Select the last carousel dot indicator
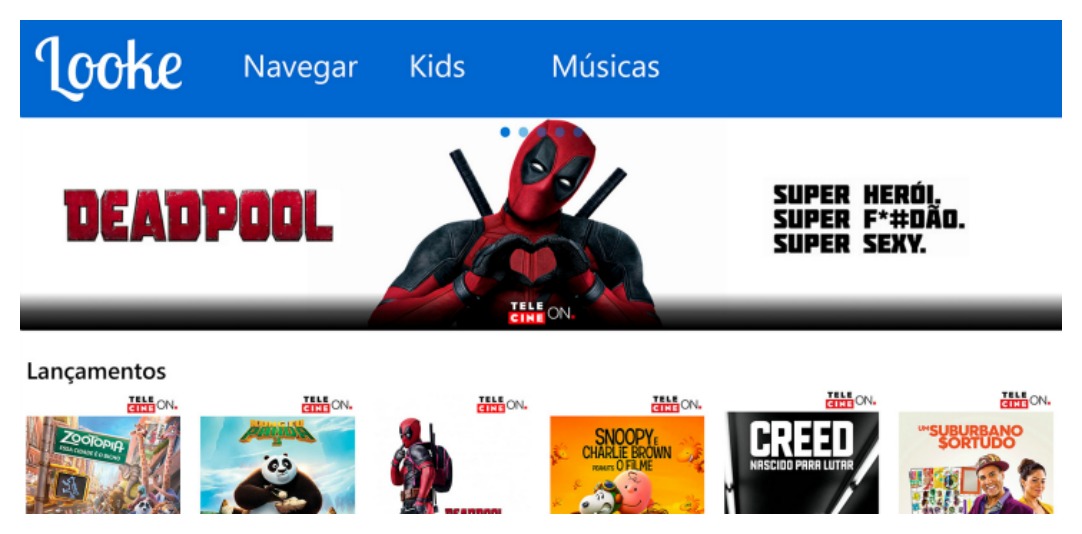 click(x=578, y=132)
